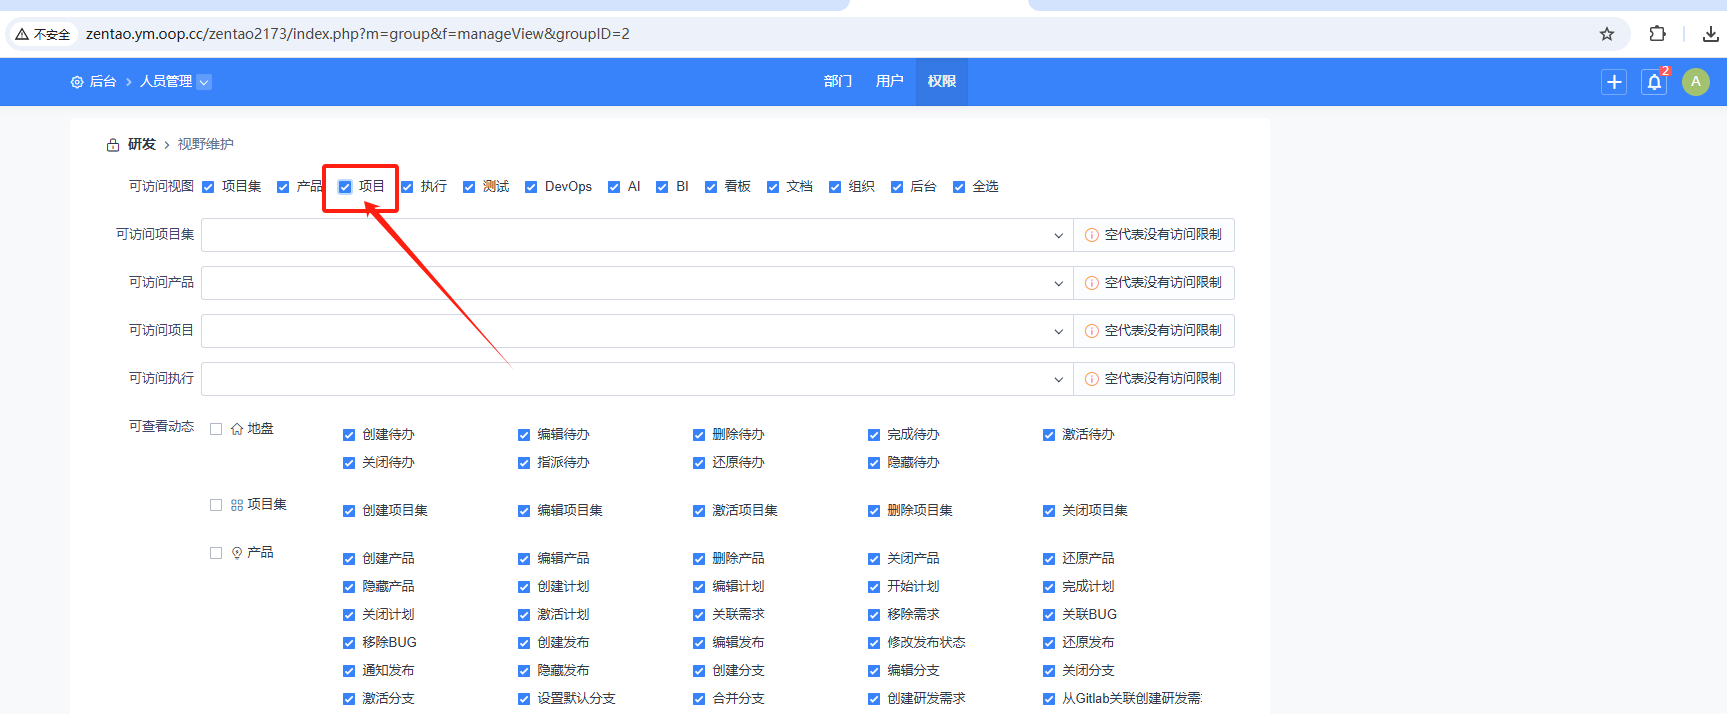Toggle the BI view checkbox
This screenshot has height=714, width=1727.
coord(662,187)
